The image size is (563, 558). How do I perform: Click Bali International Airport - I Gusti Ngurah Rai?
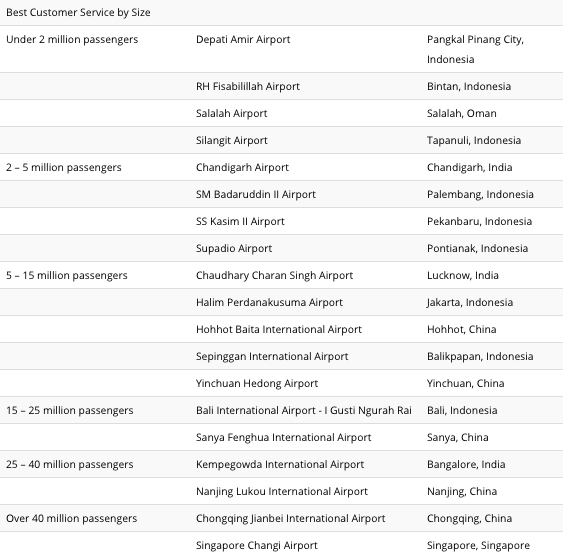point(304,410)
